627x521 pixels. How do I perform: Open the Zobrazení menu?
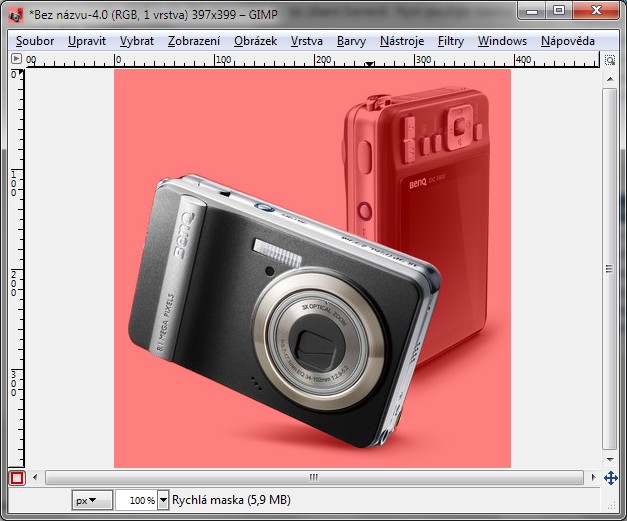[194, 41]
